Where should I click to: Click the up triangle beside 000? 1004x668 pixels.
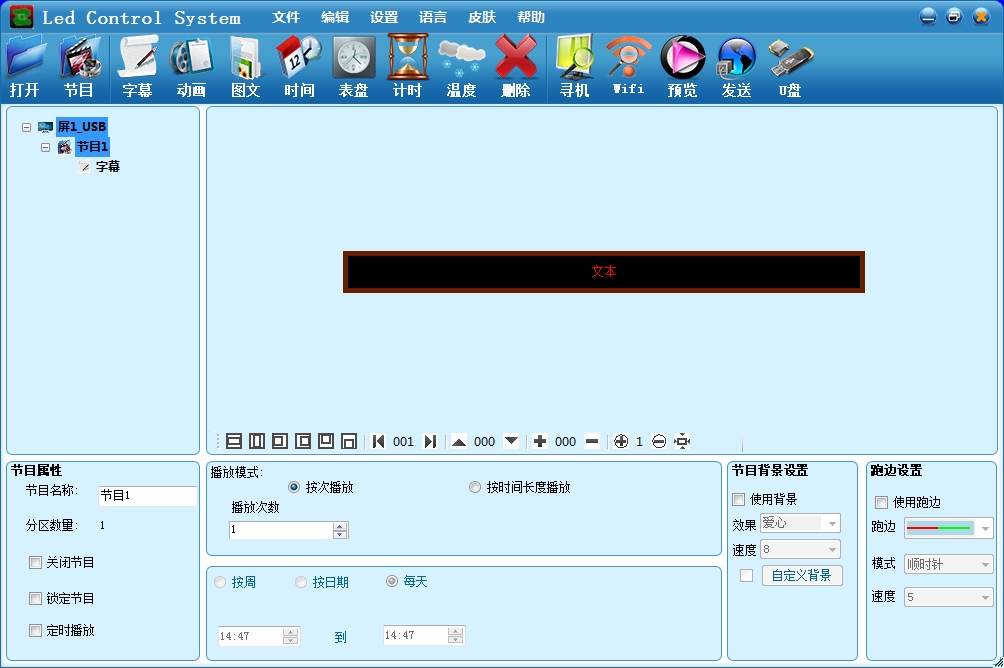[x=459, y=441]
